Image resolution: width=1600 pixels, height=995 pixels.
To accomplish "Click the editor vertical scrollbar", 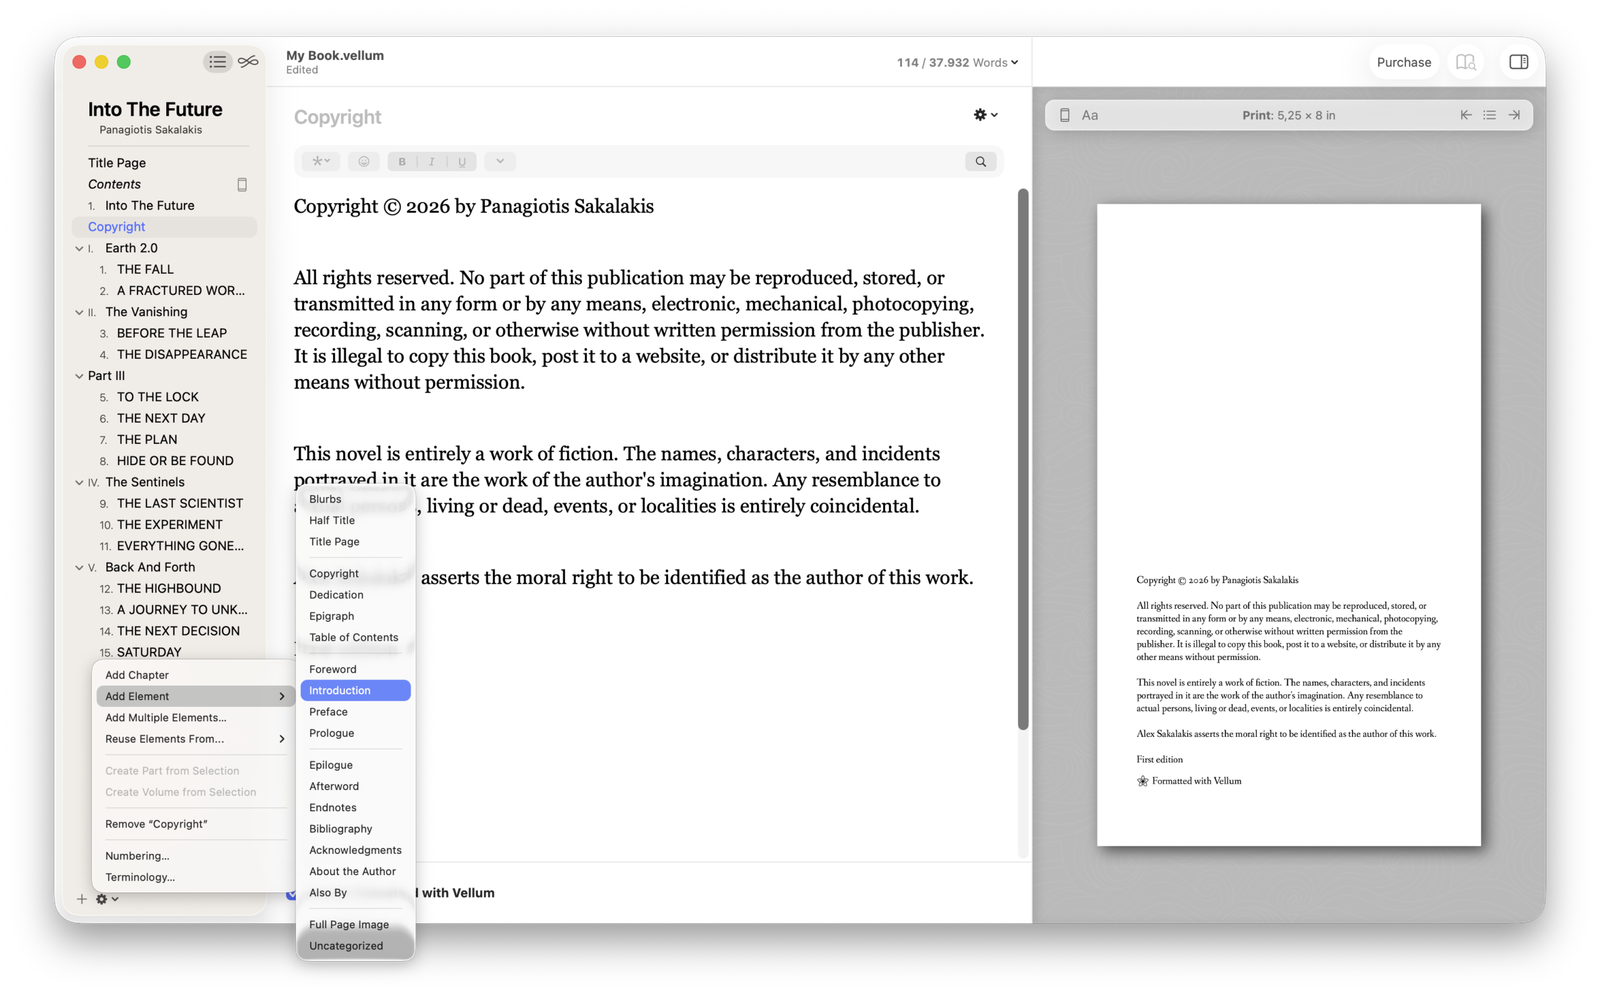I will (1023, 460).
